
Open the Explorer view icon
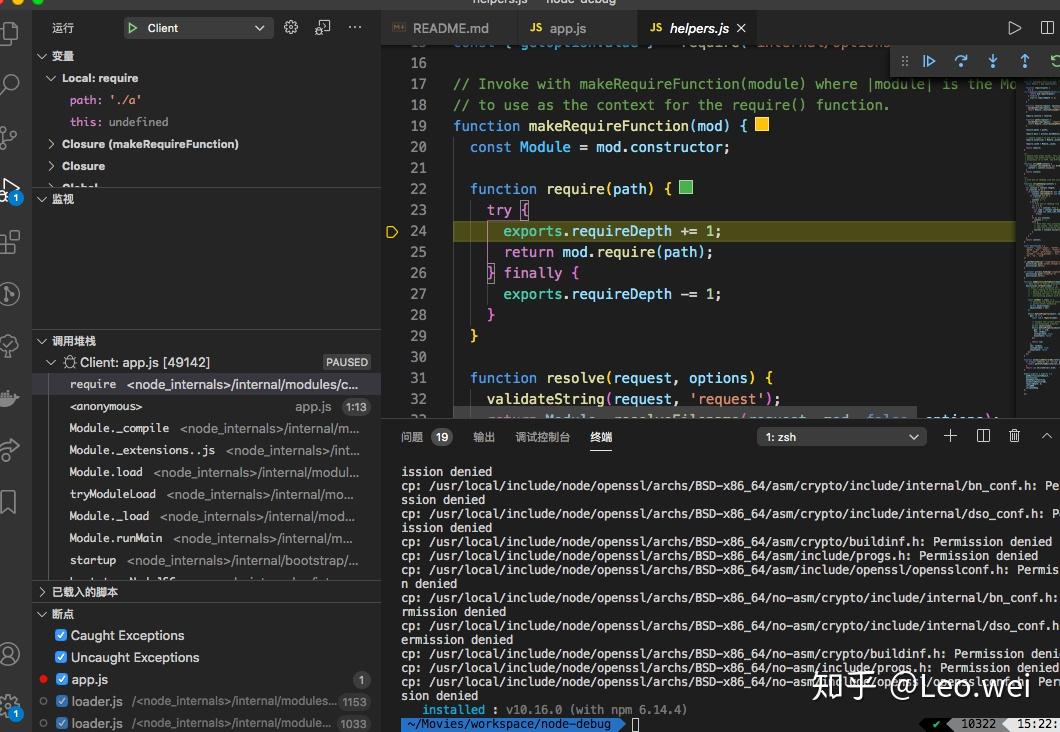pyautogui.click(x=13, y=32)
